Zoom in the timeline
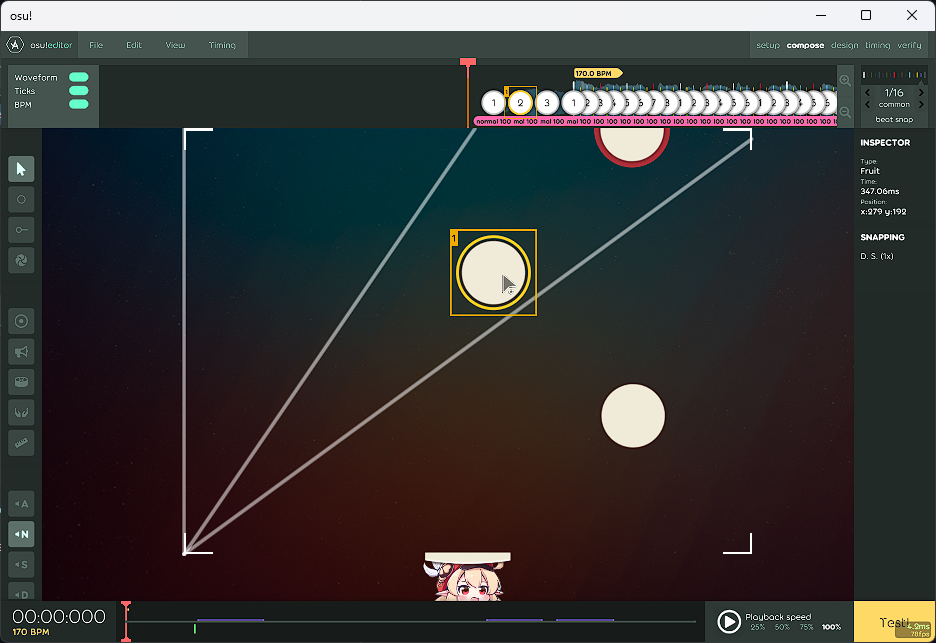Screen dimensions: 936x643 (845, 81)
